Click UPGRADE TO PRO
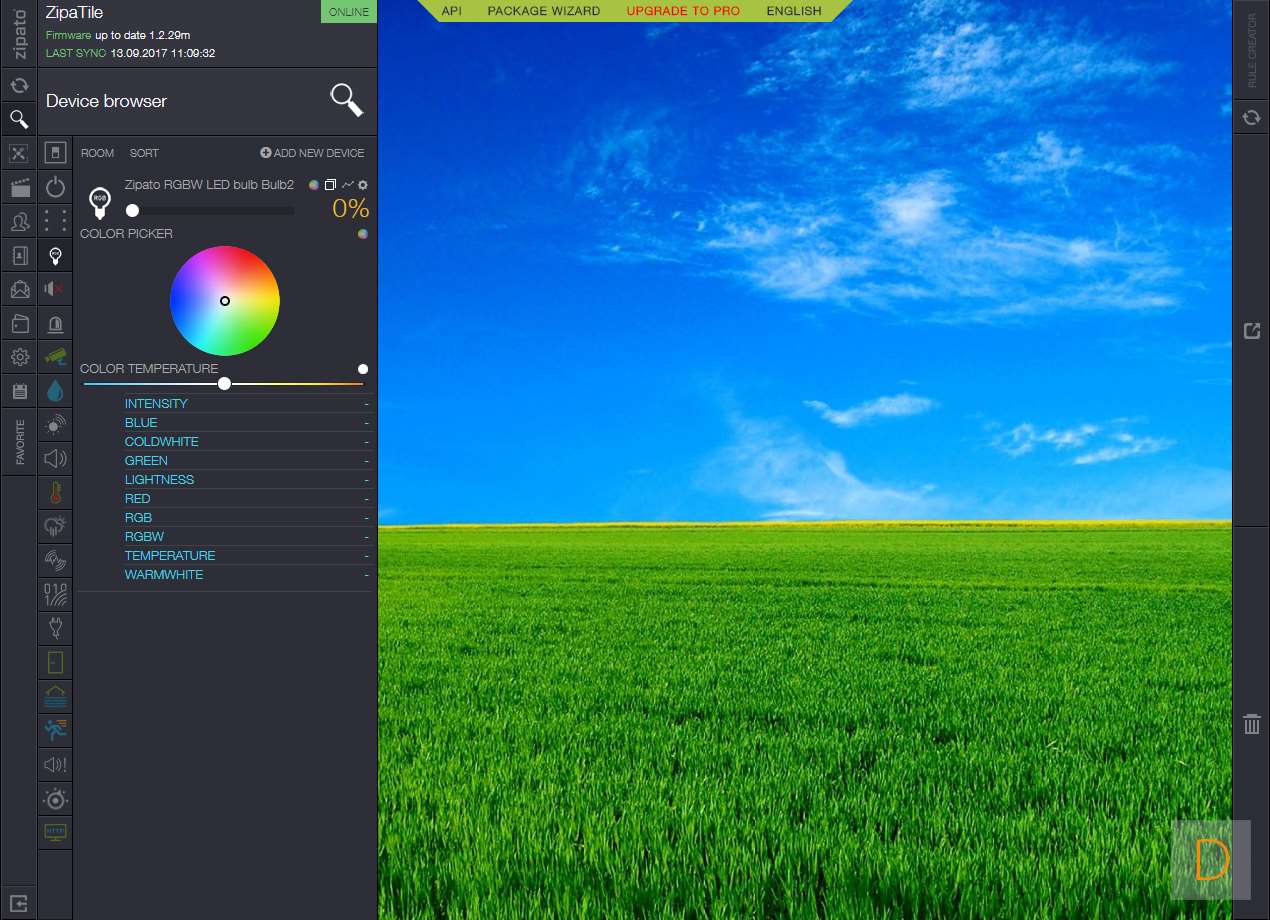Image resolution: width=1270 pixels, height=920 pixels. click(x=683, y=11)
